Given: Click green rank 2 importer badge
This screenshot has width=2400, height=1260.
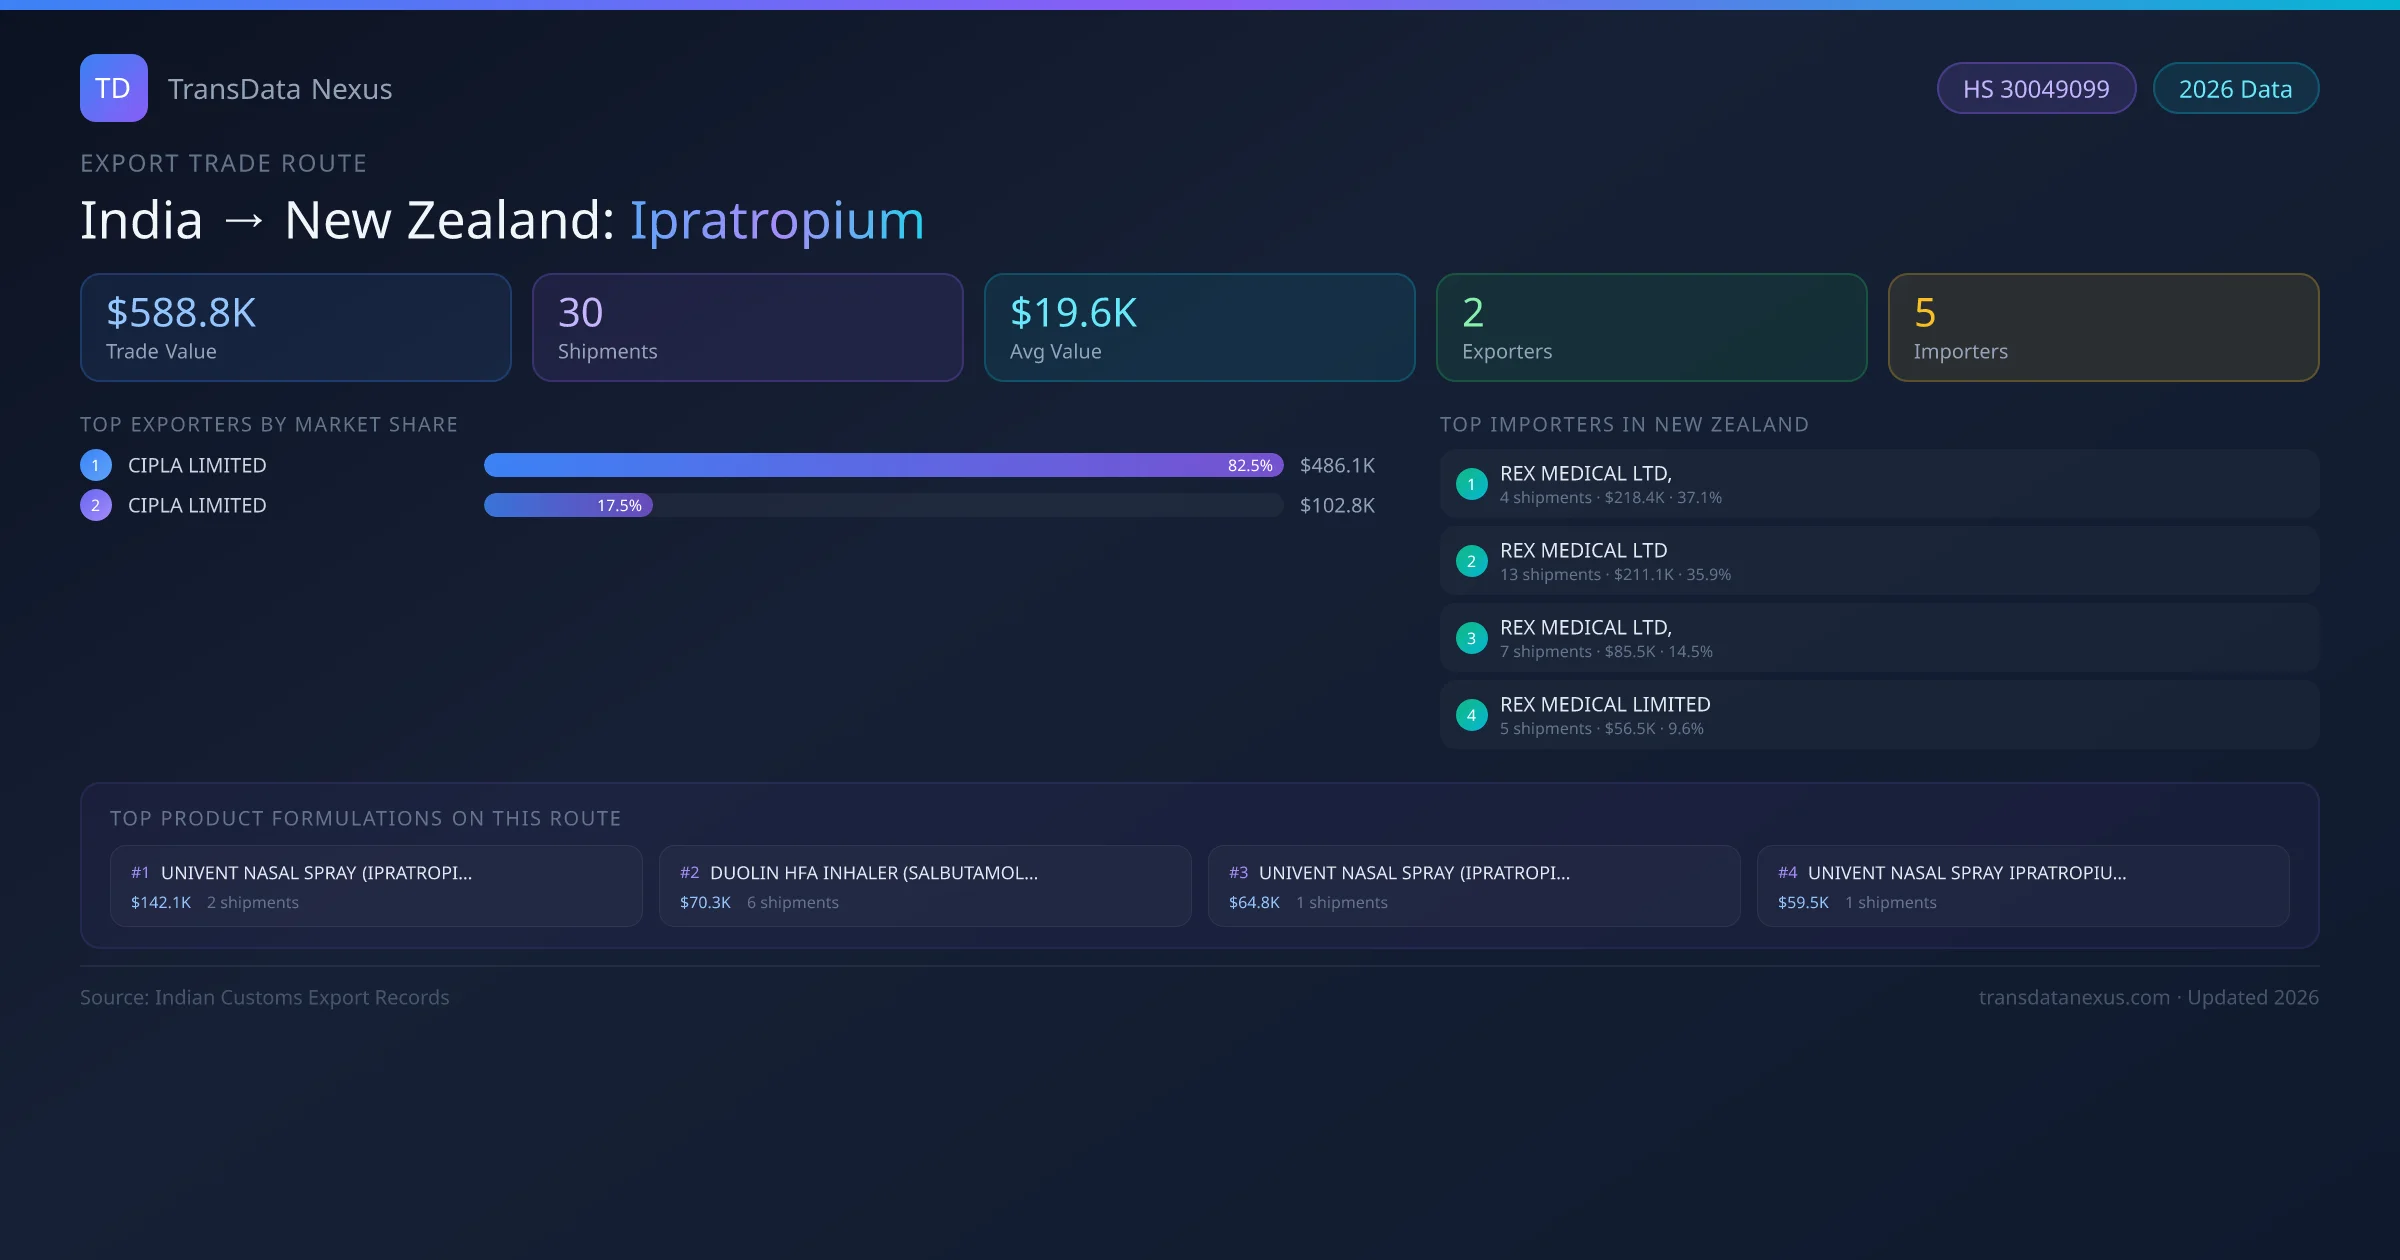Looking at the screenshot, I should tap(1471, 561).
